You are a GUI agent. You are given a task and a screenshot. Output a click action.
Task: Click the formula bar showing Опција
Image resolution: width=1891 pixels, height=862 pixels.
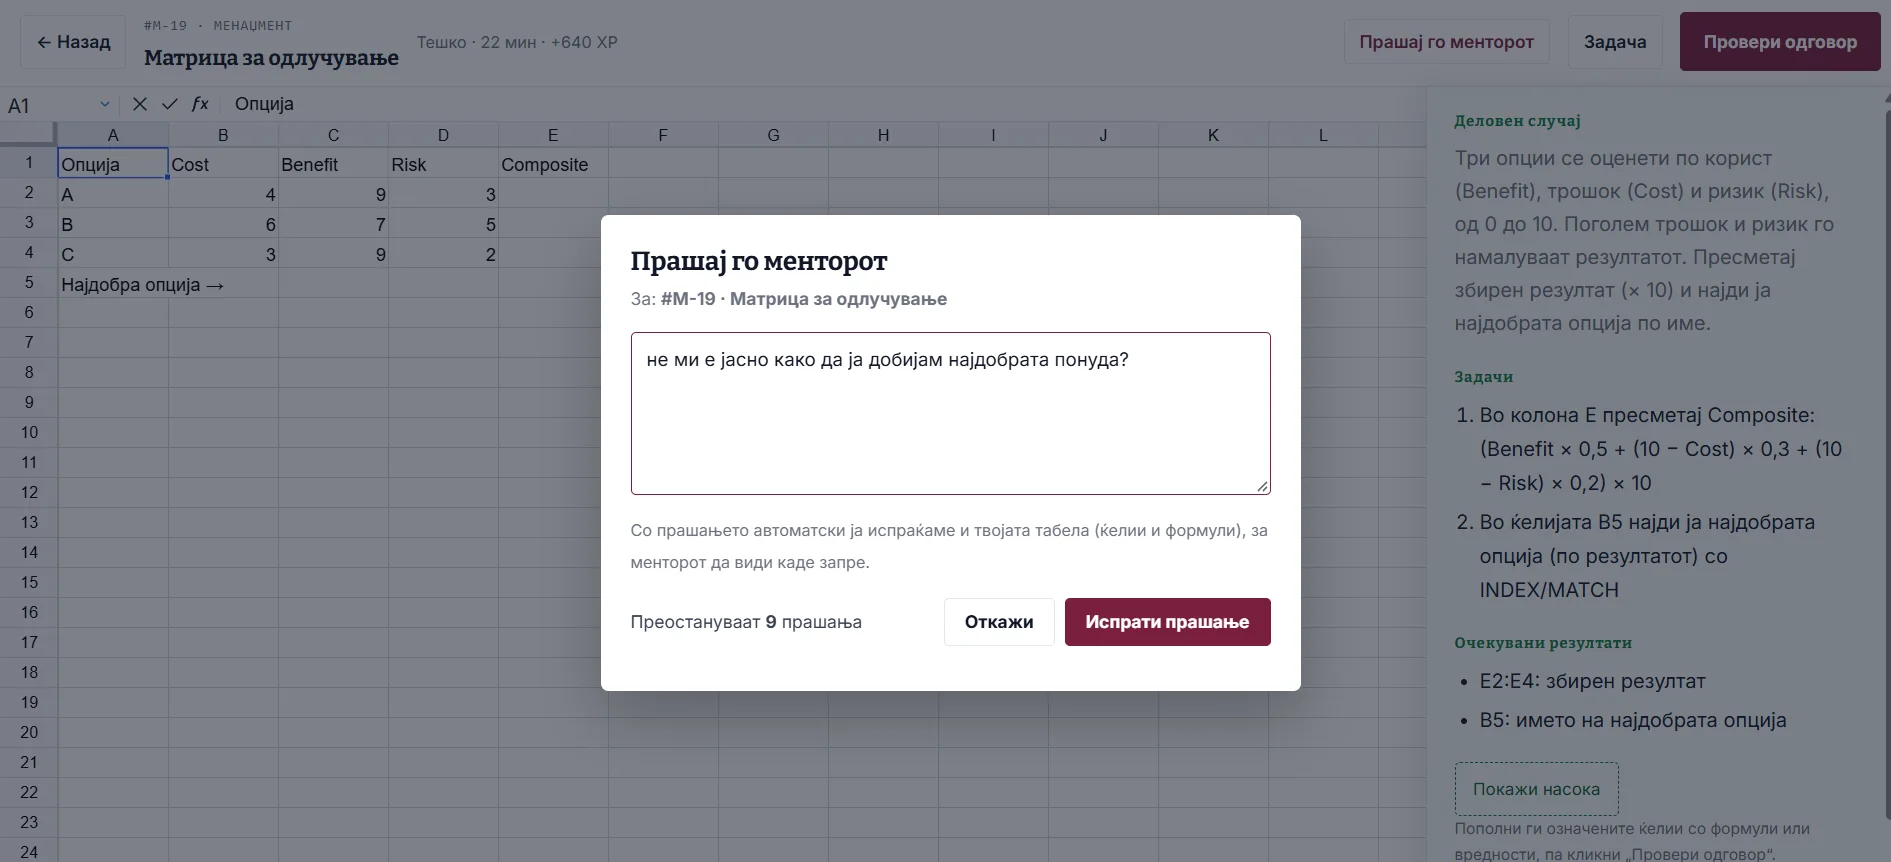pos(824,104)
